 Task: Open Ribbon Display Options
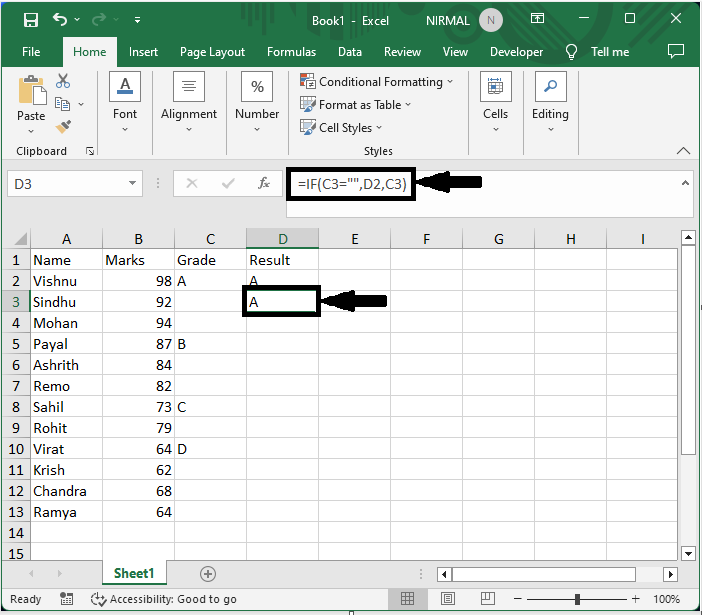point(537,18)
